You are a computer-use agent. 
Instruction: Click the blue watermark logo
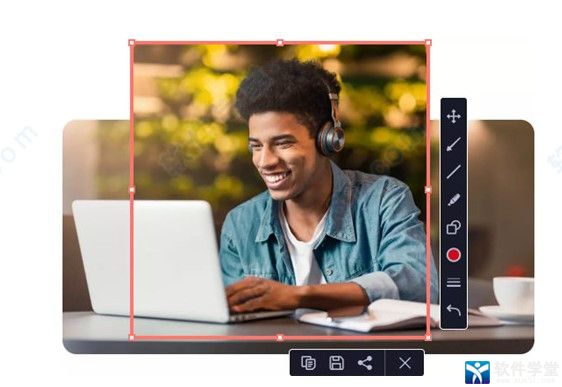click(477, 372)
